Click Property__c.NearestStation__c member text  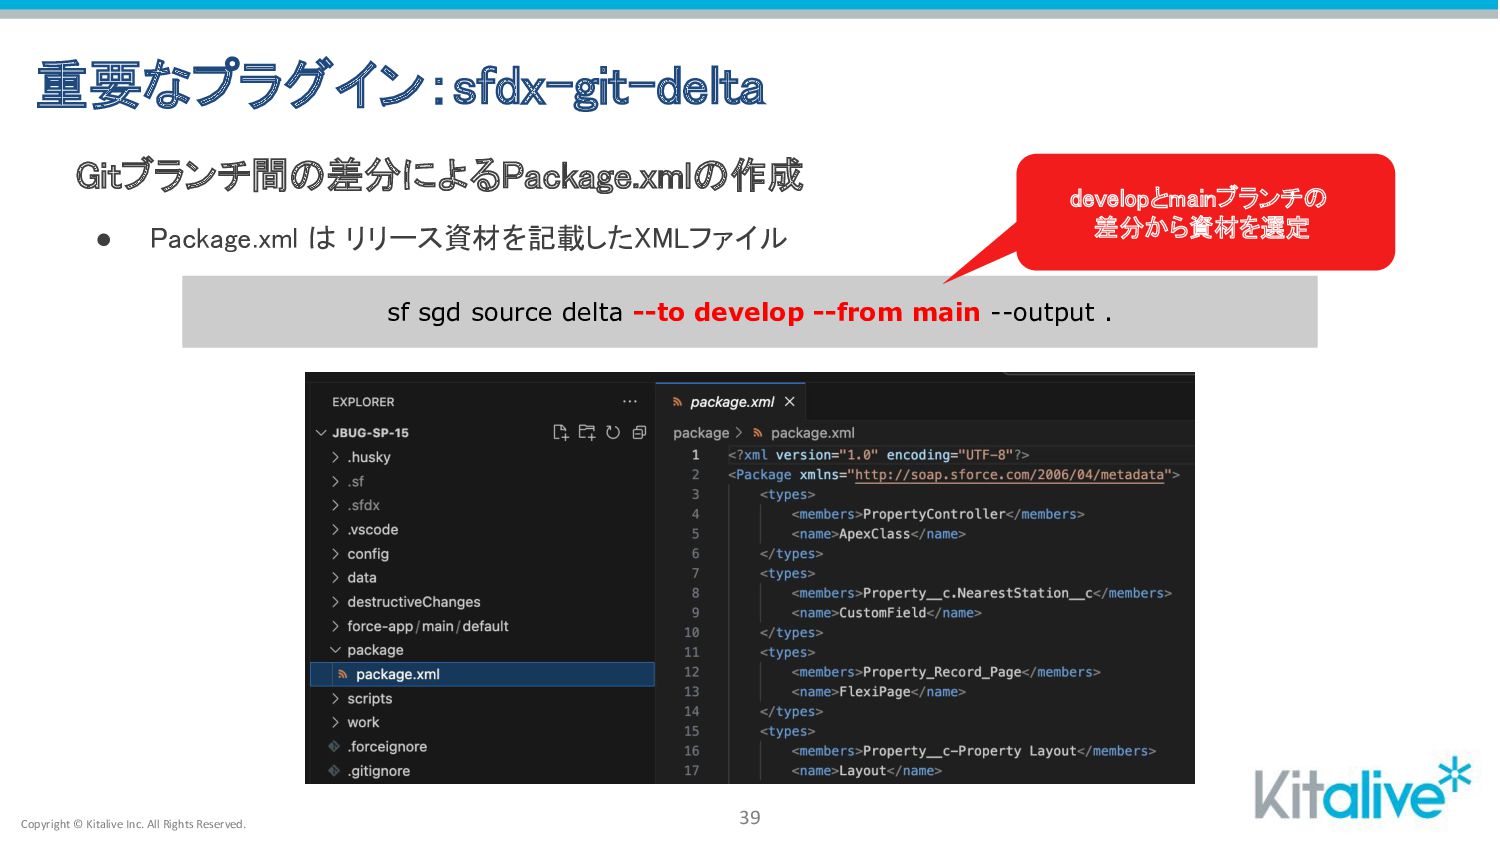tap(977, 593)
